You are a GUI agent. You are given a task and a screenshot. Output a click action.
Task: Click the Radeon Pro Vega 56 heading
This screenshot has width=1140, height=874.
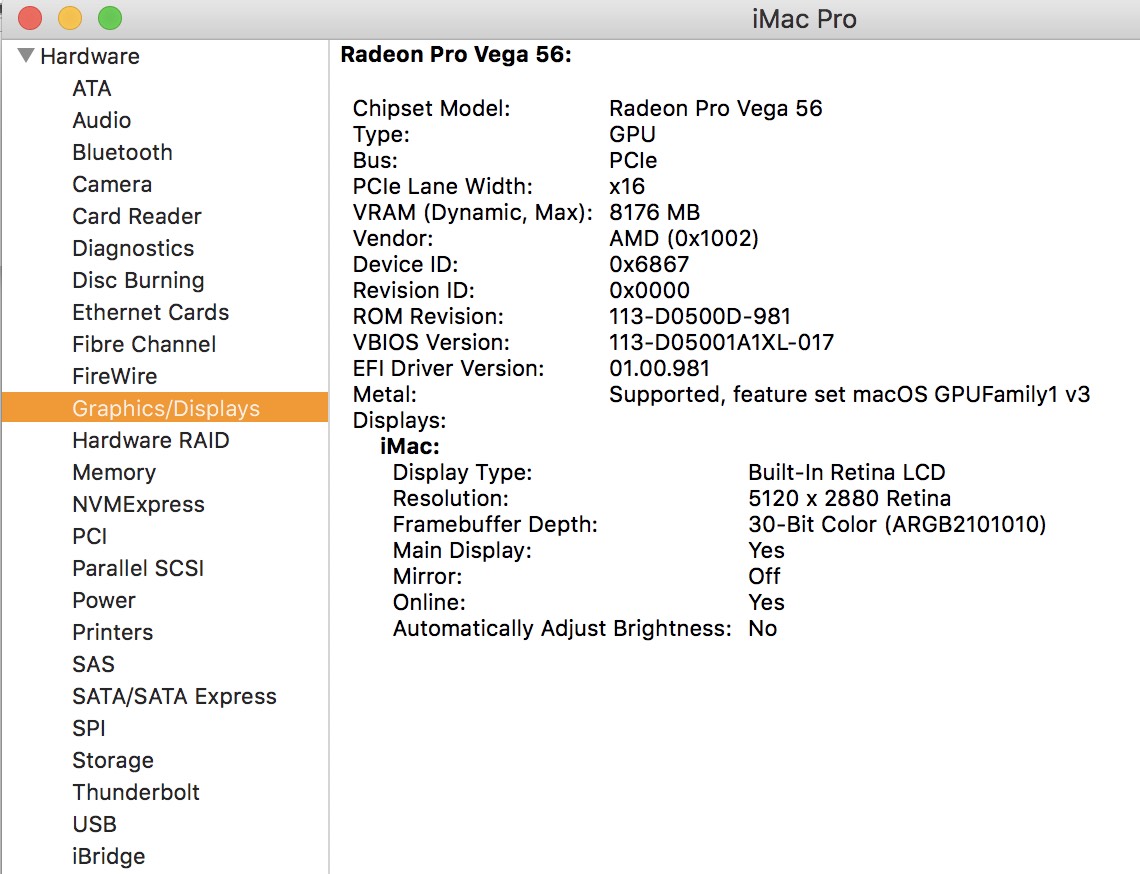[456, 55]
